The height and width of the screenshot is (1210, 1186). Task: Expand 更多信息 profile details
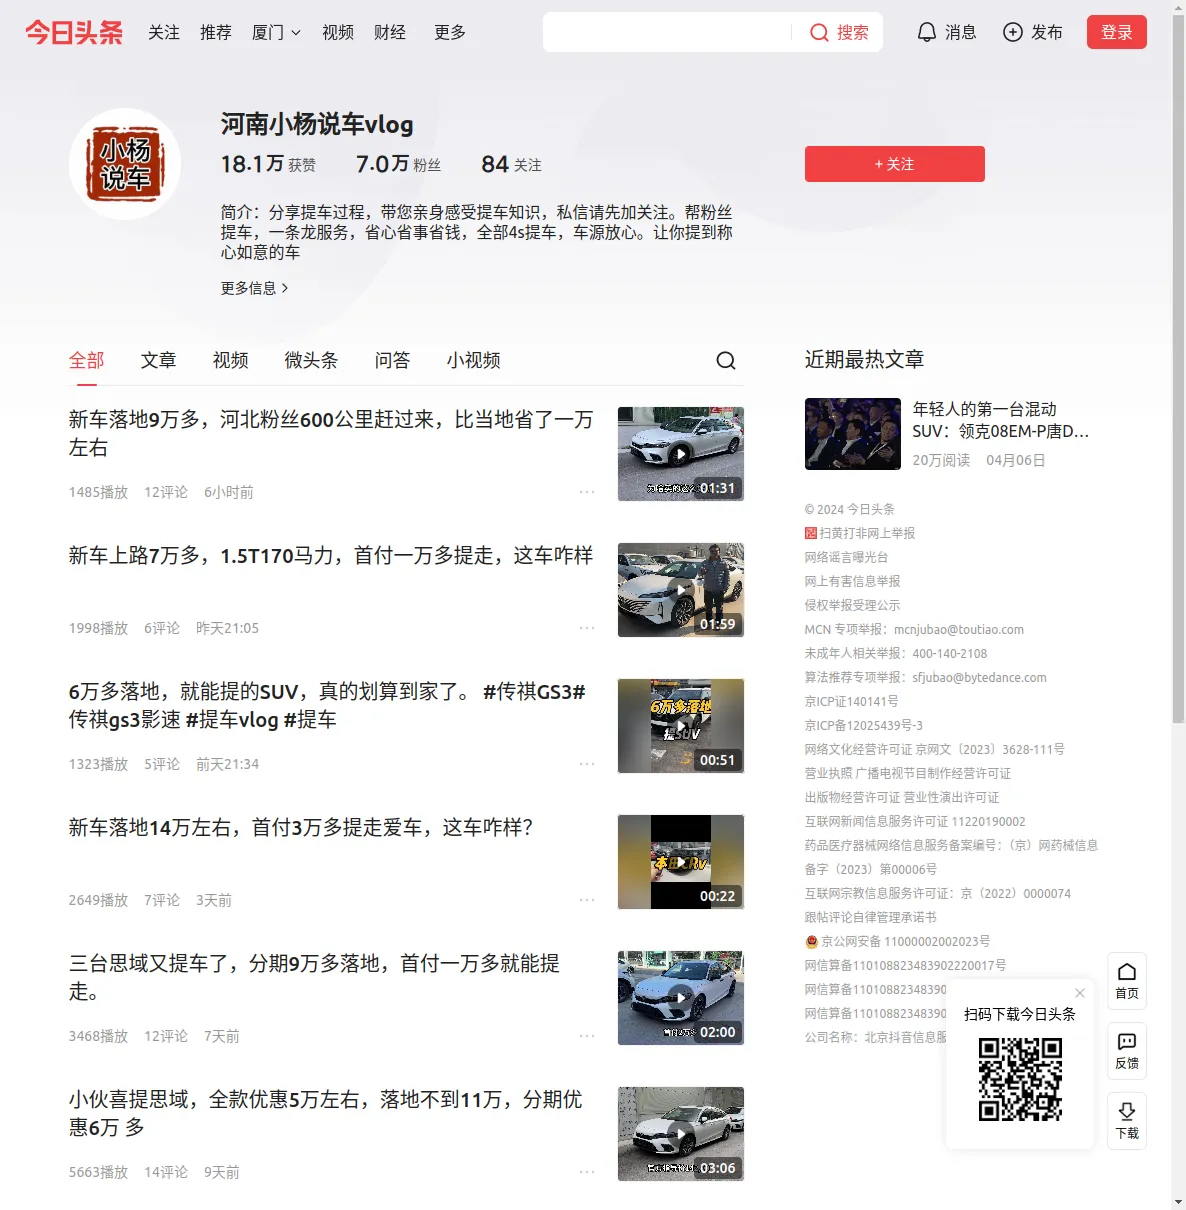[255, 288]
